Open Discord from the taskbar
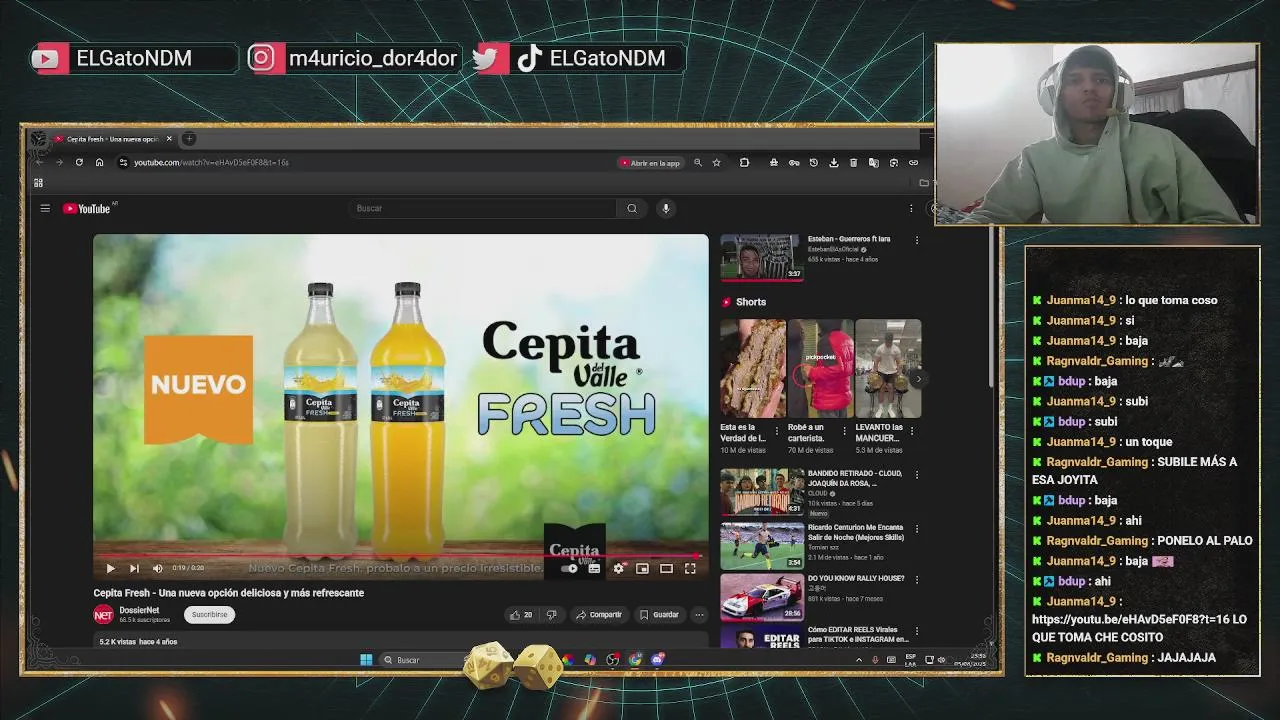The height and width of the screenshot is (720, 1280). point(657,660)
